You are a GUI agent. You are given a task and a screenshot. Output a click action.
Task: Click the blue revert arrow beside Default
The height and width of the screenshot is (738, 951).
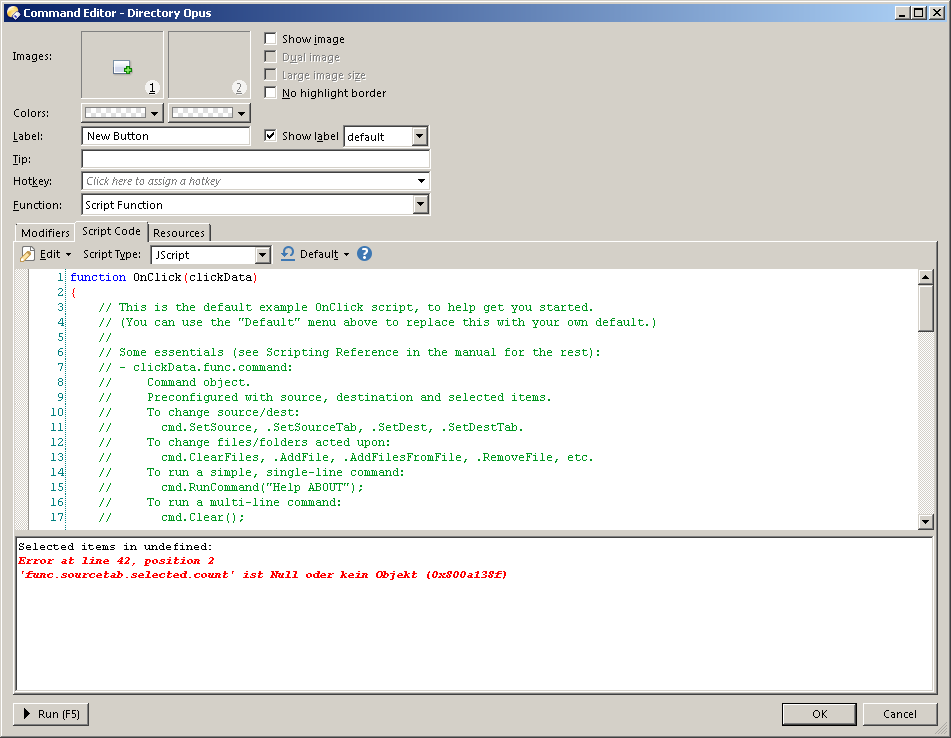[x=287, y=254]
